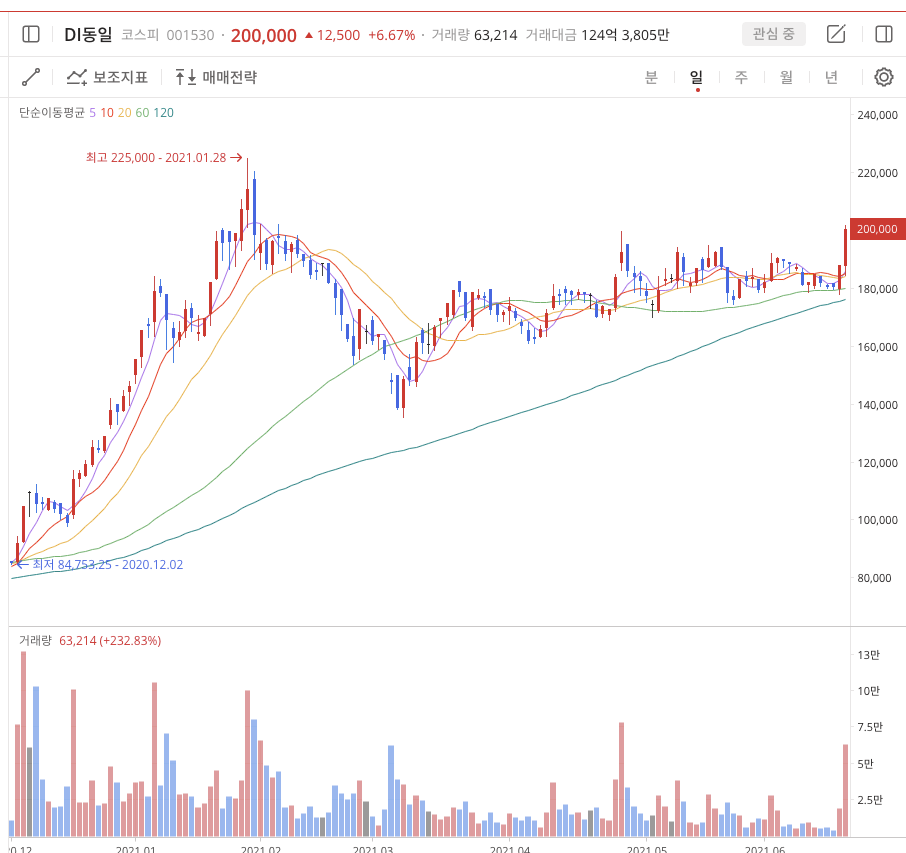
Task: Select the 120-day moving average legend
Action: [164, 113]
